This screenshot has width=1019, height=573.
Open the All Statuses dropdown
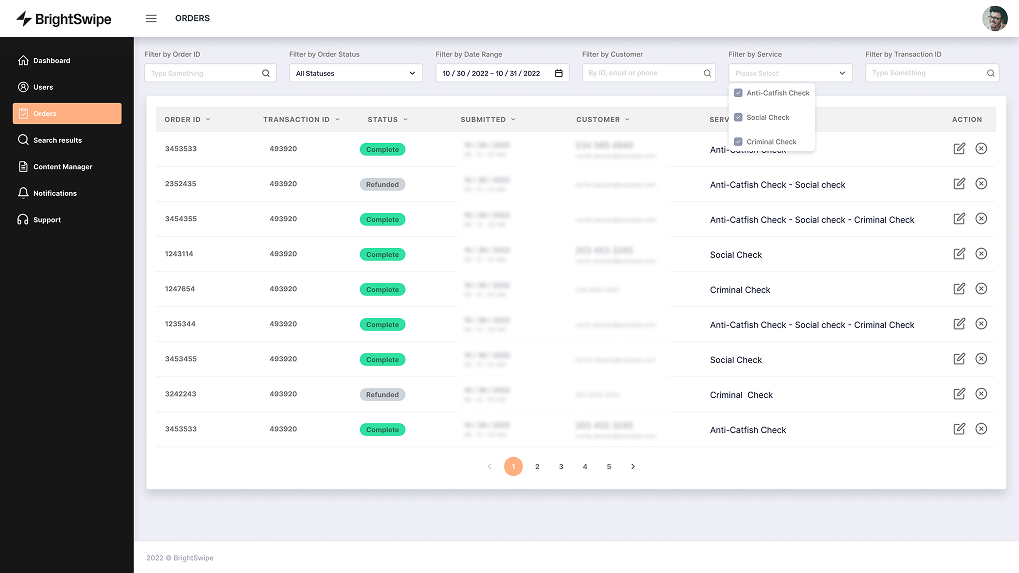[356, 73]
